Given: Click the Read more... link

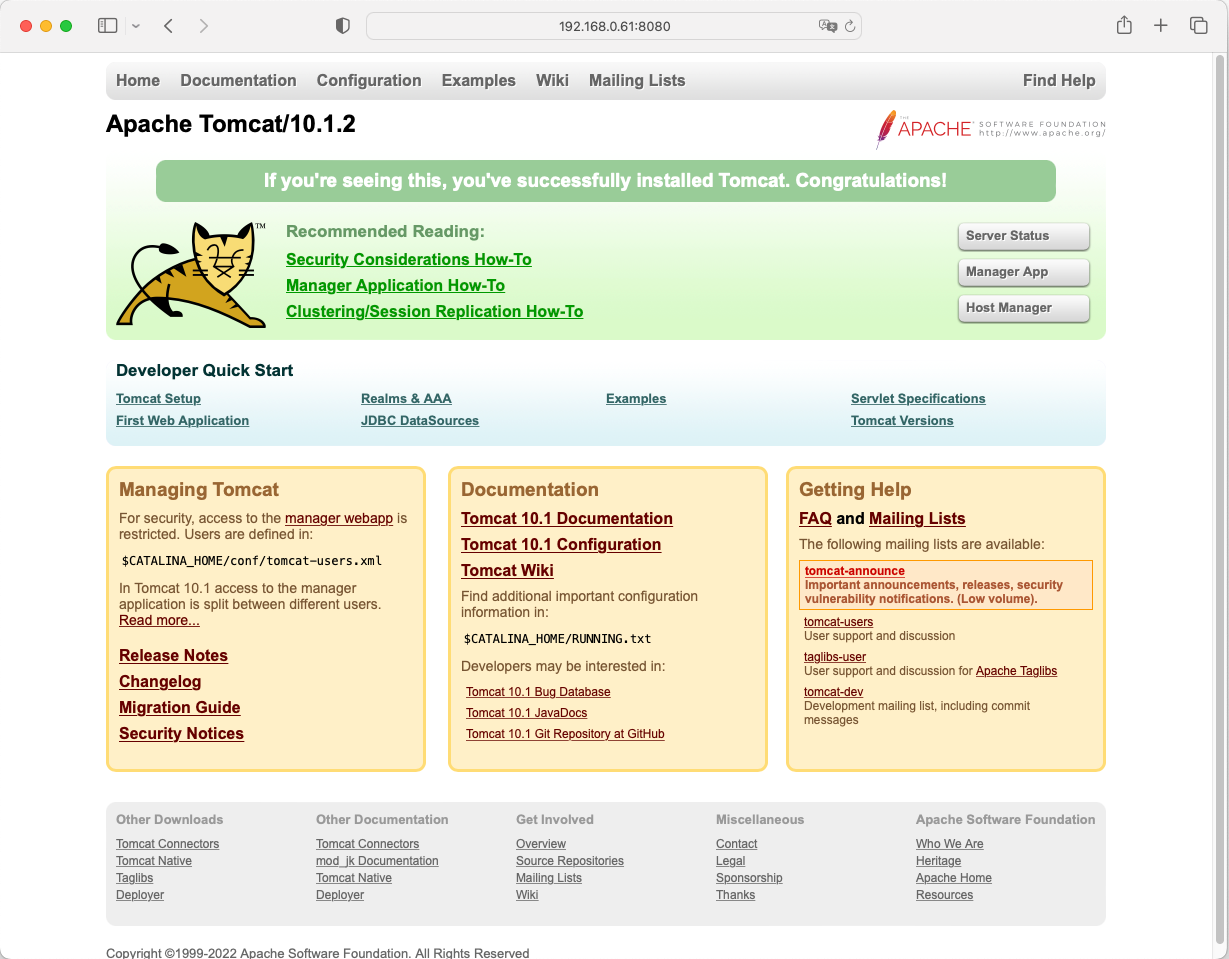Looking at the screenshot, I should 159,620.
